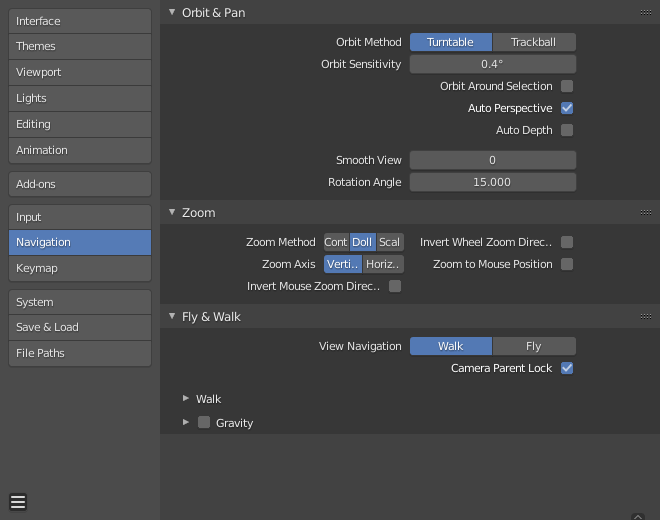
Task: Switch to the Add-ons category
Action: [x=80, y=184]
